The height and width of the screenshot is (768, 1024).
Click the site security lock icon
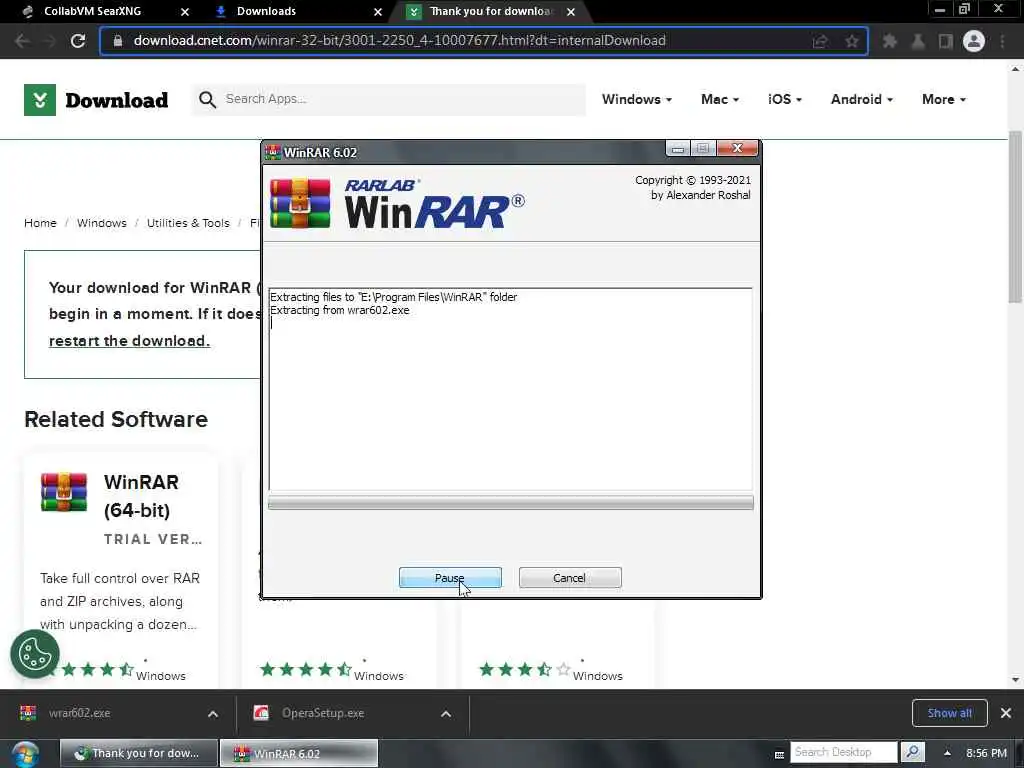tap(118, 40)
